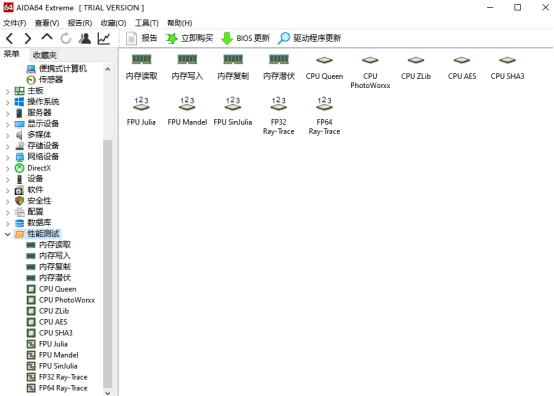
Task: Click the 报告 report button
Action: (142, 38)
